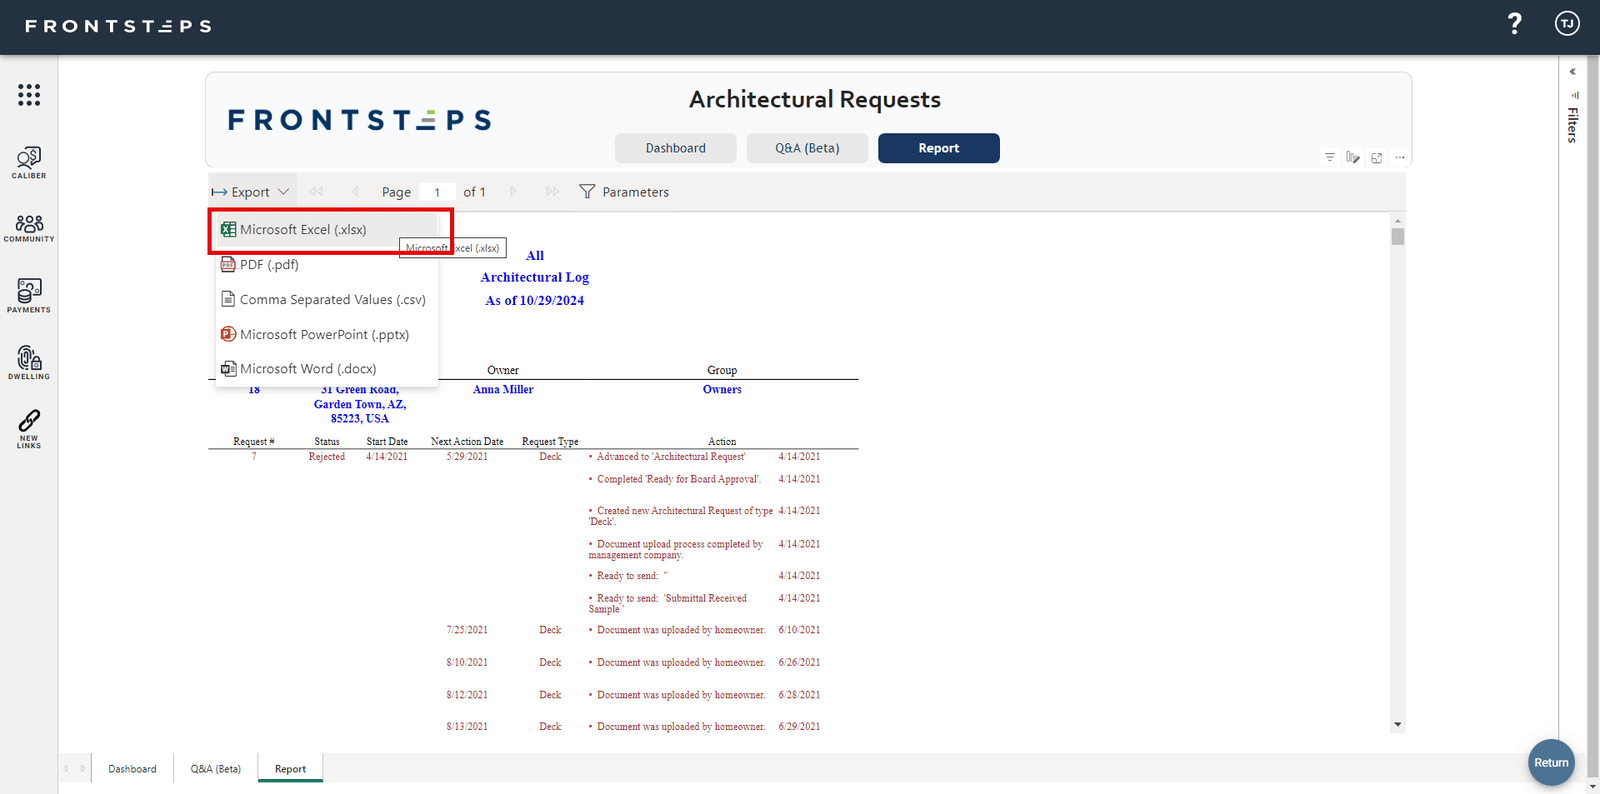Open the report visual in focus mode
This screenshot has height=794, width=1600.
(x=1377, y=158)
